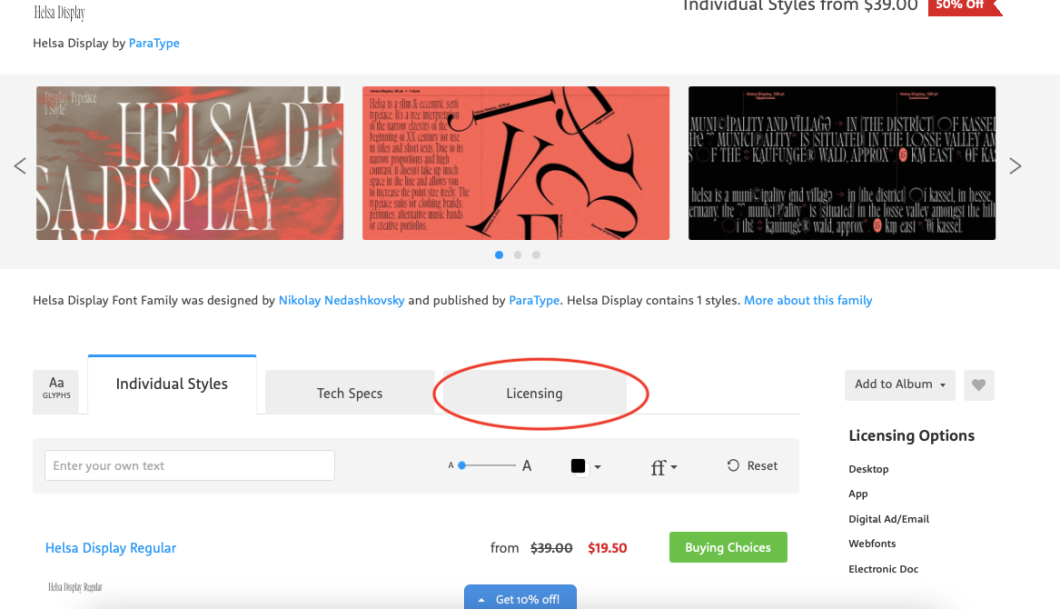Select the Desktop licensing option
Viewport: 1060px width, 609px height.
pos(869,469)
